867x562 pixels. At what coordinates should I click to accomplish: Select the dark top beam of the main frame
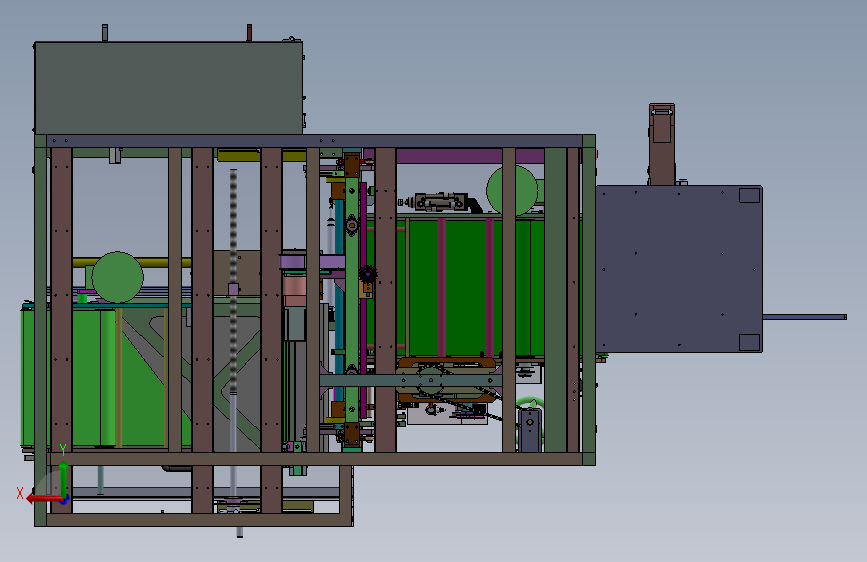tap(315, 140)
